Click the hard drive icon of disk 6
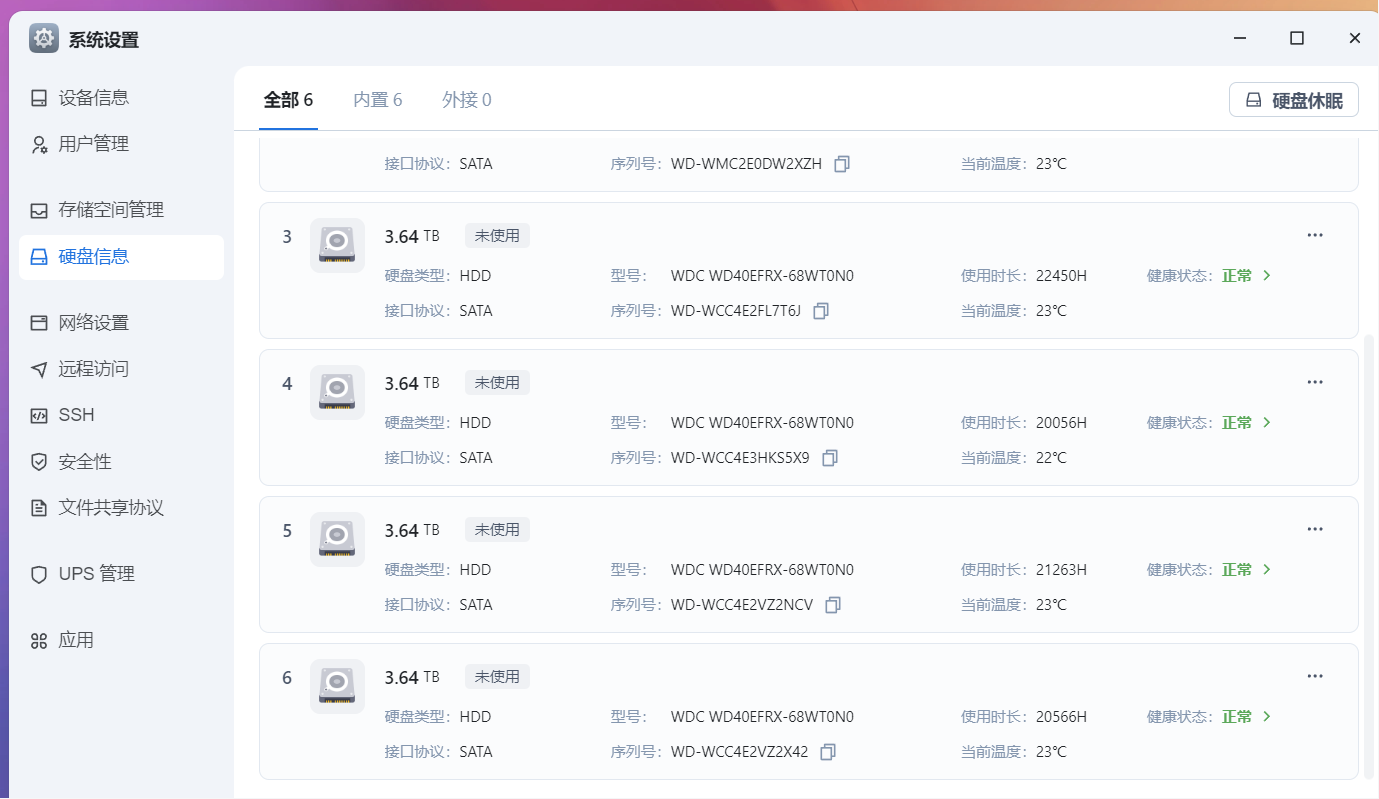This screenshot has height=799, width=1379. pyautogui.click(x=337, y=686)
